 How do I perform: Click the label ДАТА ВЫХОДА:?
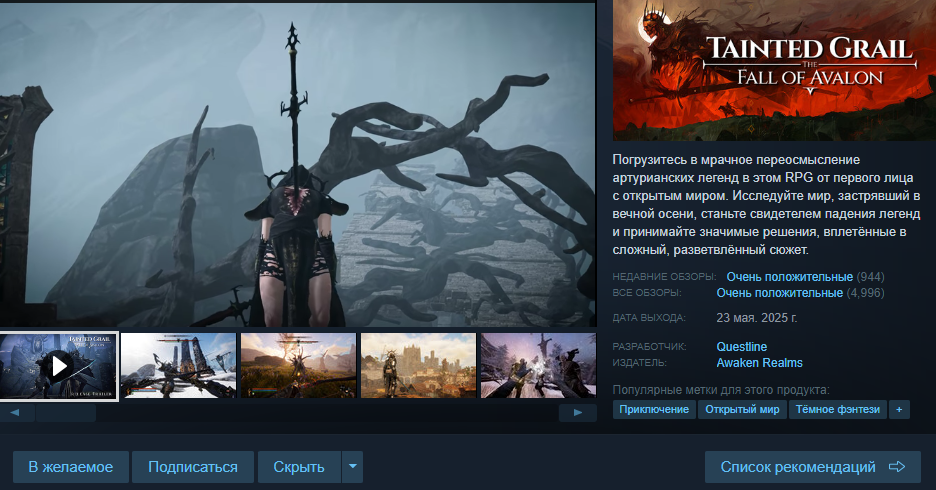[x=649, y=318]
